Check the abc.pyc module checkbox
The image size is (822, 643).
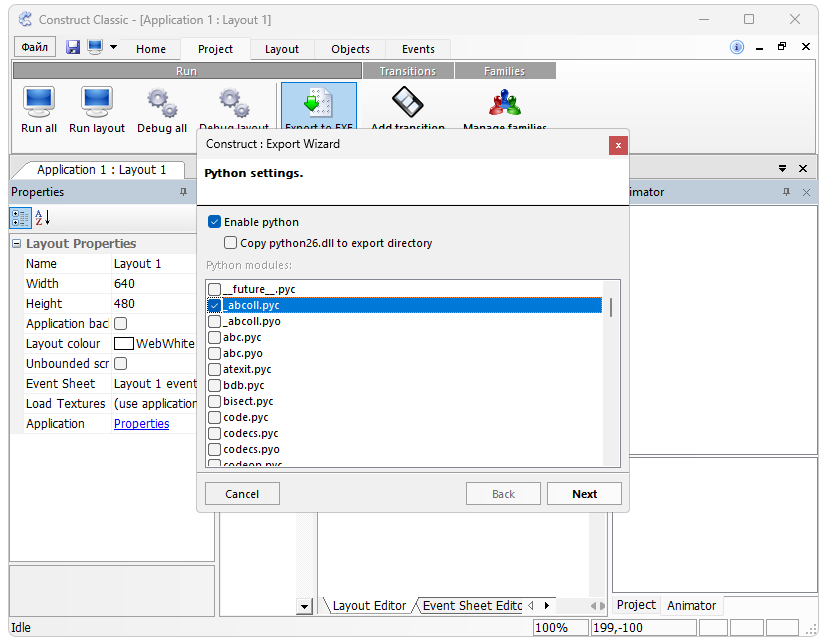(215, 338)
